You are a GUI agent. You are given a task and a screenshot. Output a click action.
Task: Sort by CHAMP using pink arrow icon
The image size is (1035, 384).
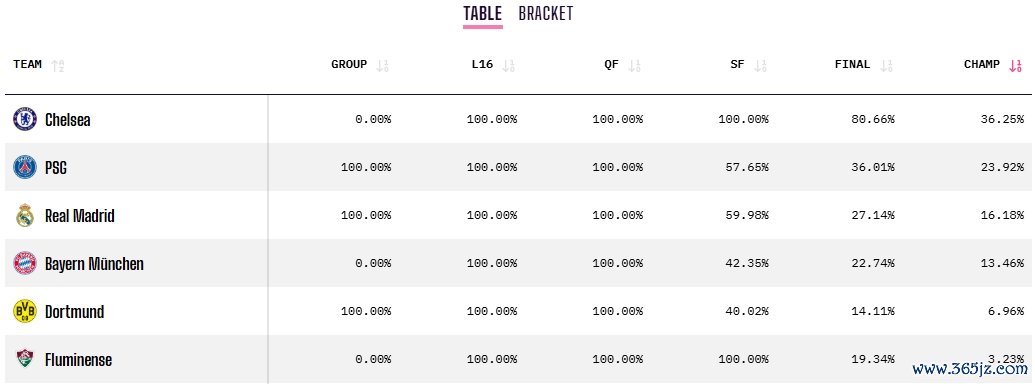tap(1015, 65)
